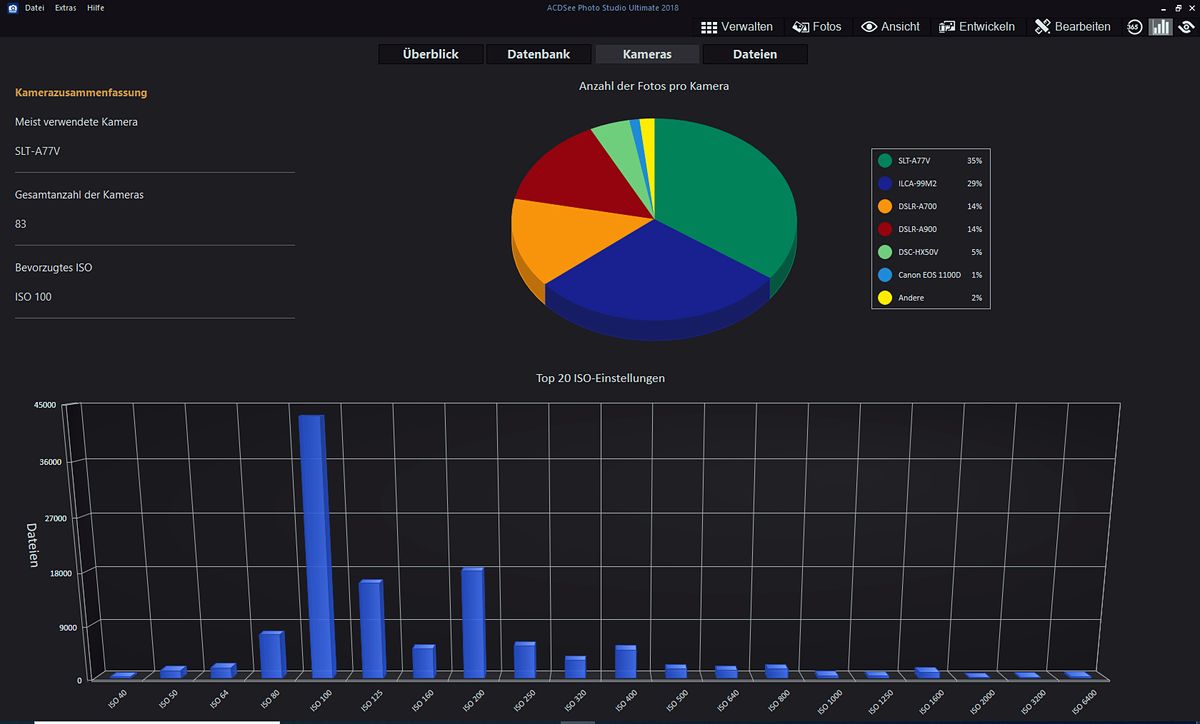Click the ISO 100 bar in chart
Image resolution: width=1200 pixels, height=724 pixels.
point(312,545)
